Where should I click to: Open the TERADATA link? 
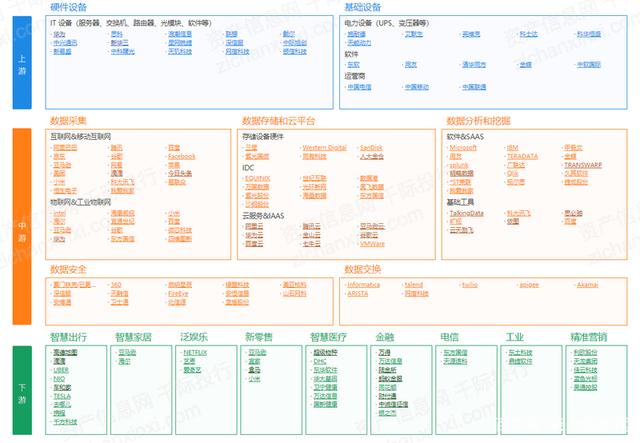[x=522, y=156]
